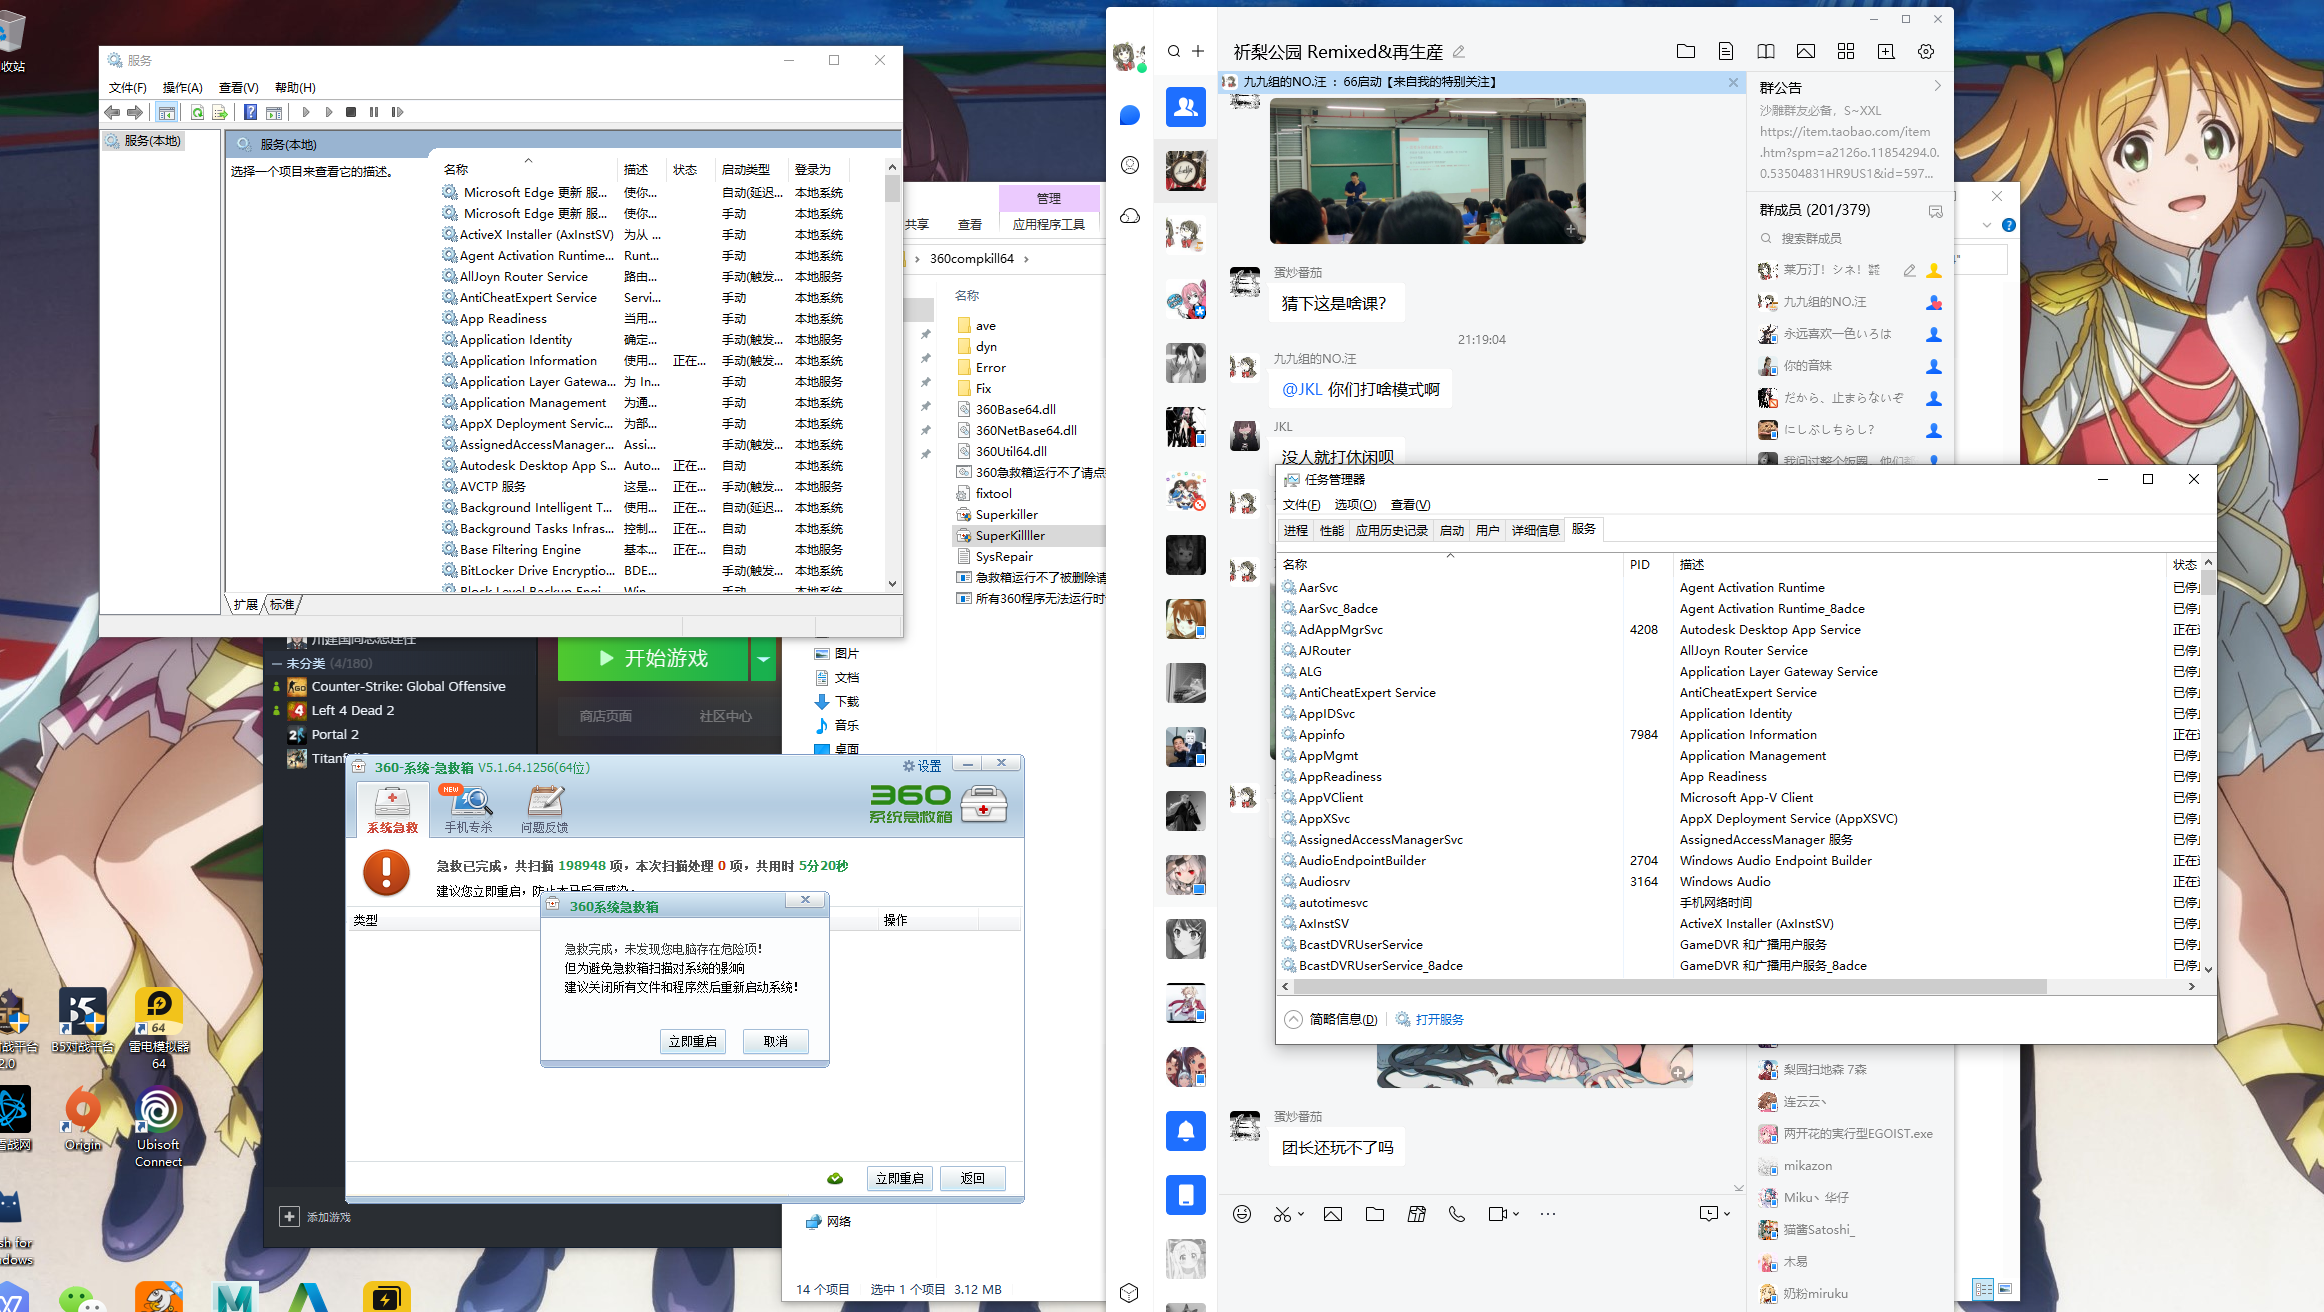Open the emoji picker in chat toolbar

1241,1214
